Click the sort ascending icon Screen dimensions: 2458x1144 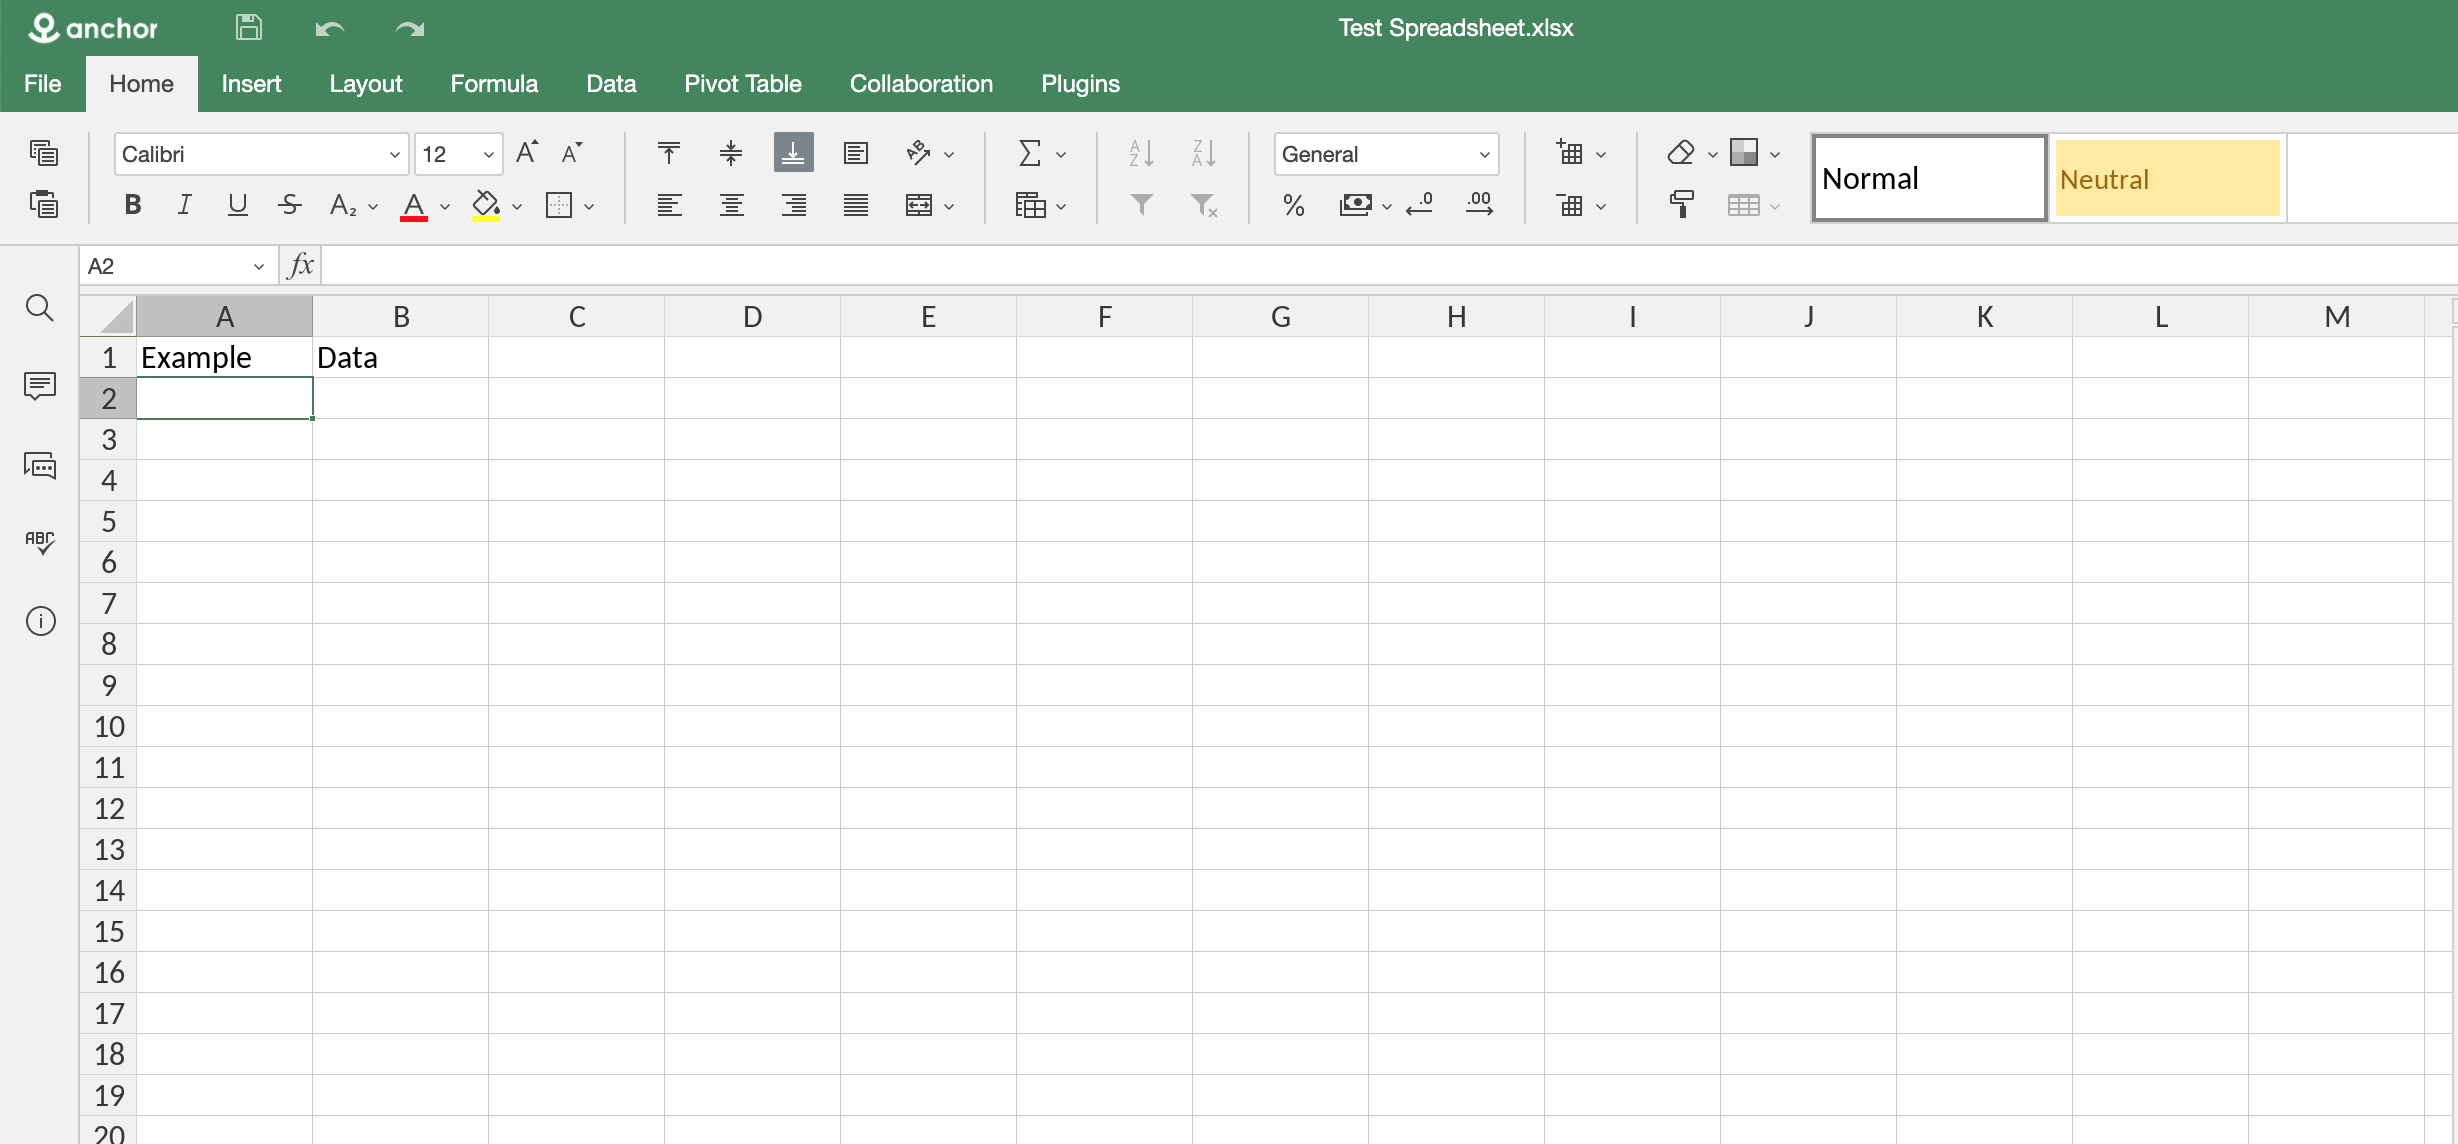coord(1141,153)
